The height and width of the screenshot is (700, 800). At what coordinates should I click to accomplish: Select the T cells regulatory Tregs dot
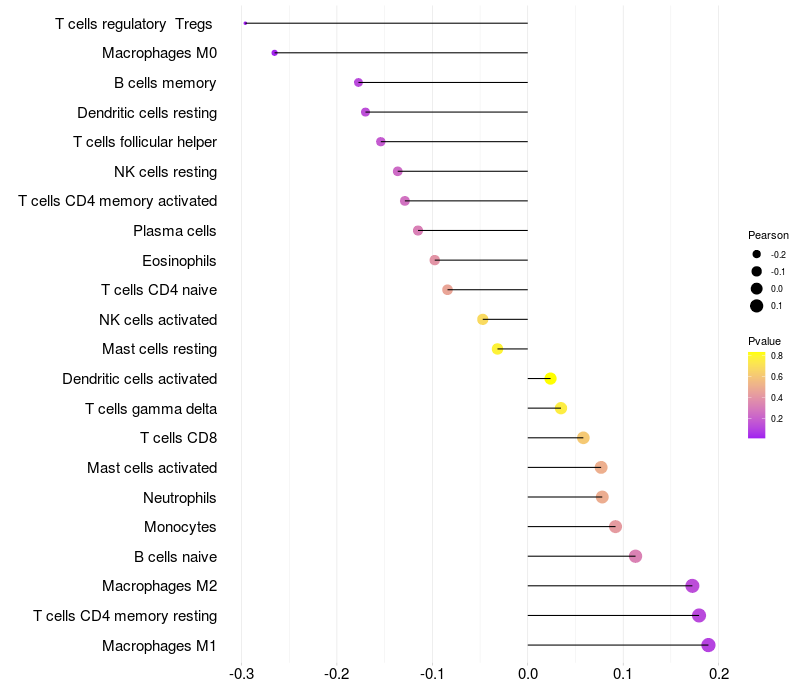[x=245, y=23]
